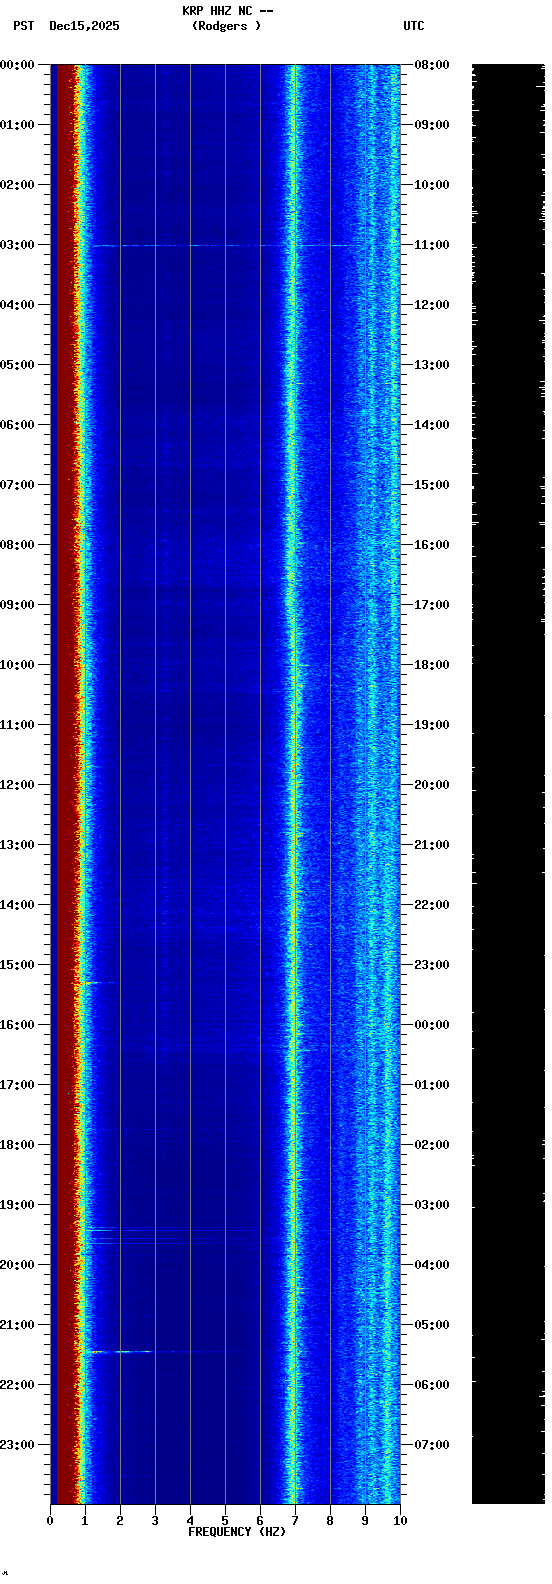Click the 07:00 UTC time label
Viewport: 552px width, 1584px height.
click(x=432, y=1445)
